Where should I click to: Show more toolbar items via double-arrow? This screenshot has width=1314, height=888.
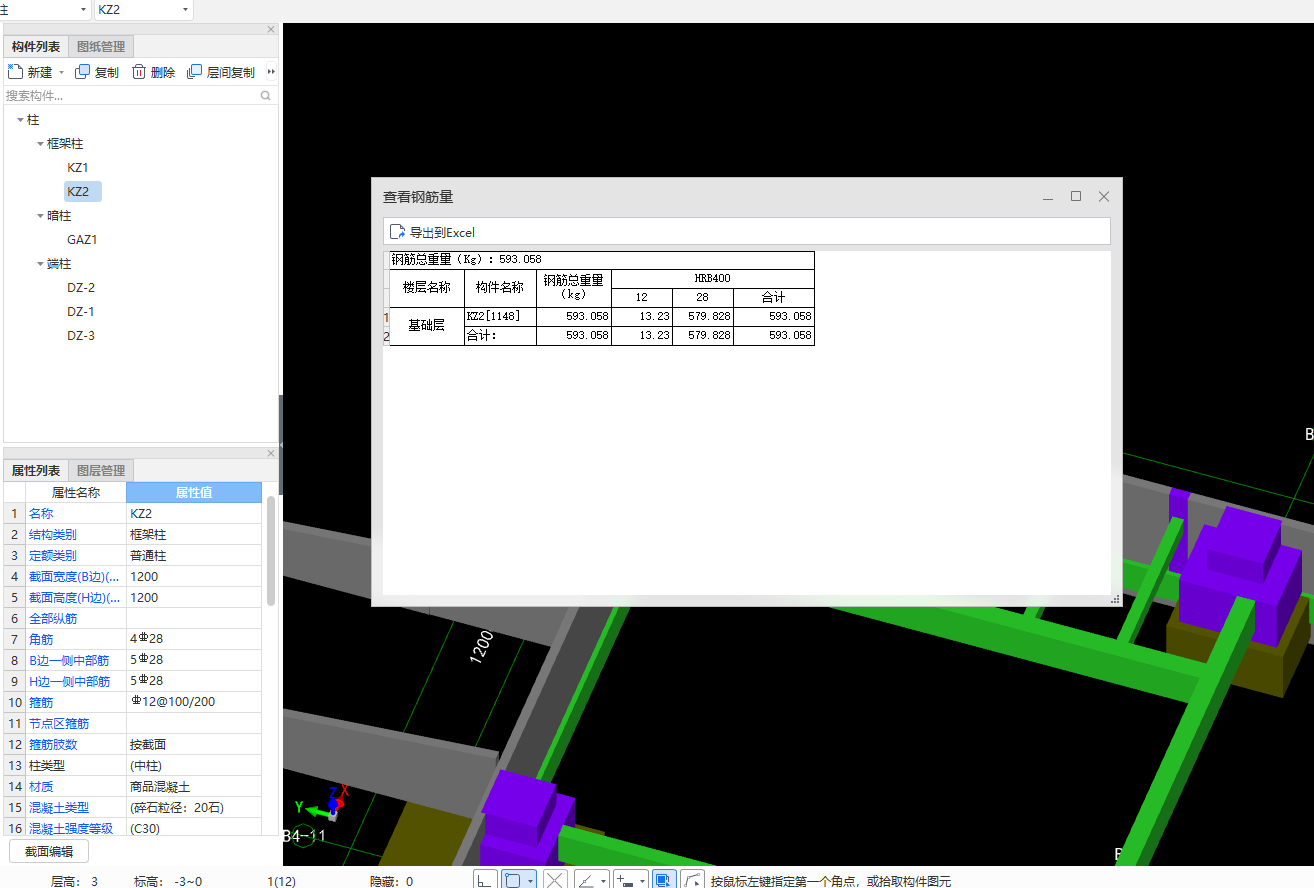click(x=271, y=72)
